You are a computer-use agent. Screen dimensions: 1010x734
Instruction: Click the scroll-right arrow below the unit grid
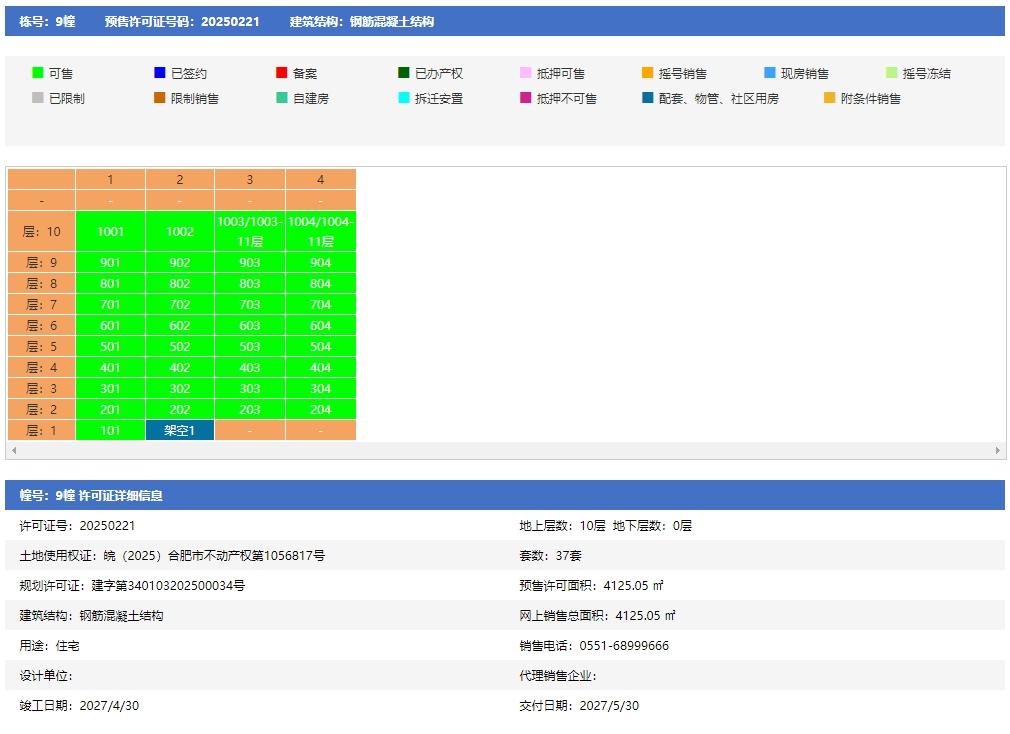point(997,450)
